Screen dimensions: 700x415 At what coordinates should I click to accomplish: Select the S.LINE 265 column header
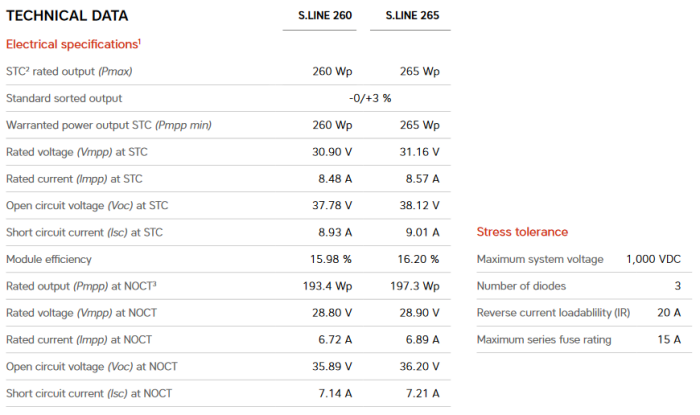click(x=413, y=17)
